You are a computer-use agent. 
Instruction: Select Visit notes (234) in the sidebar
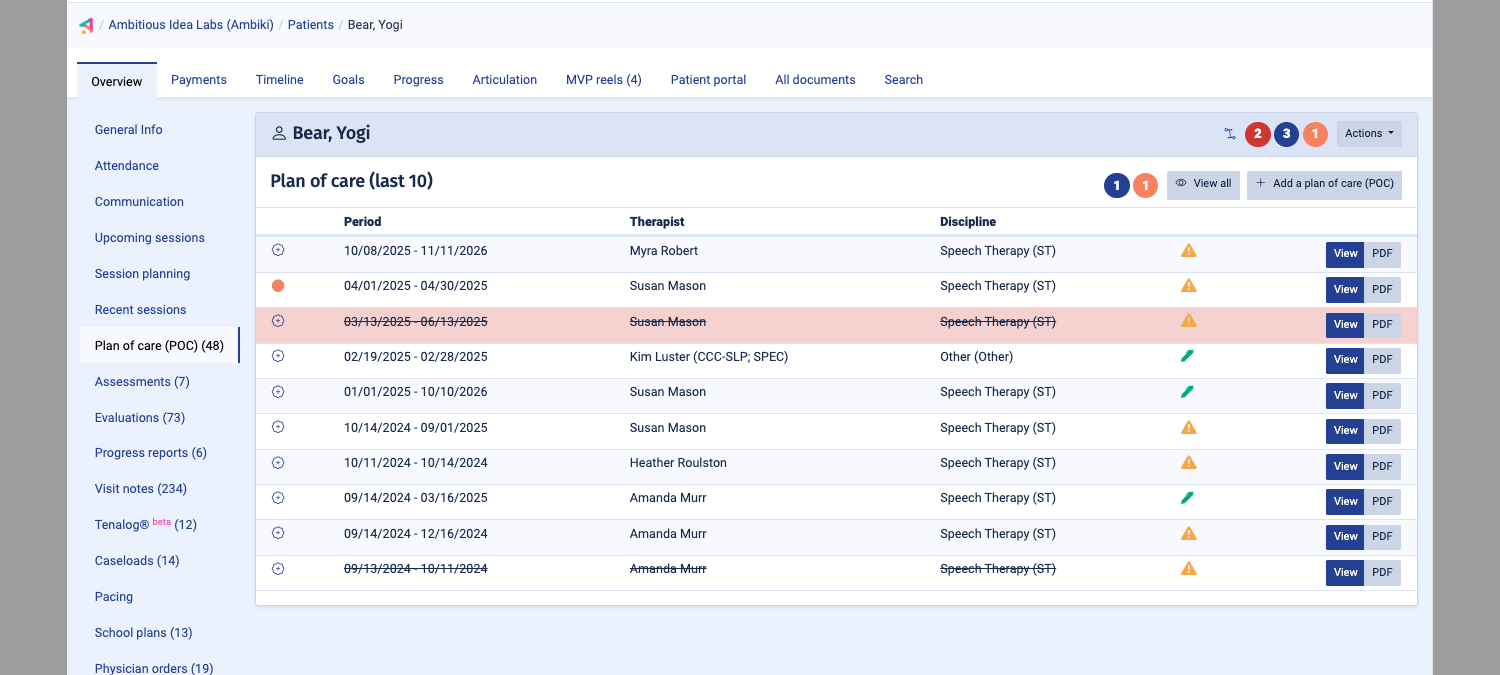pyautogui.click(x=140, y=488)
